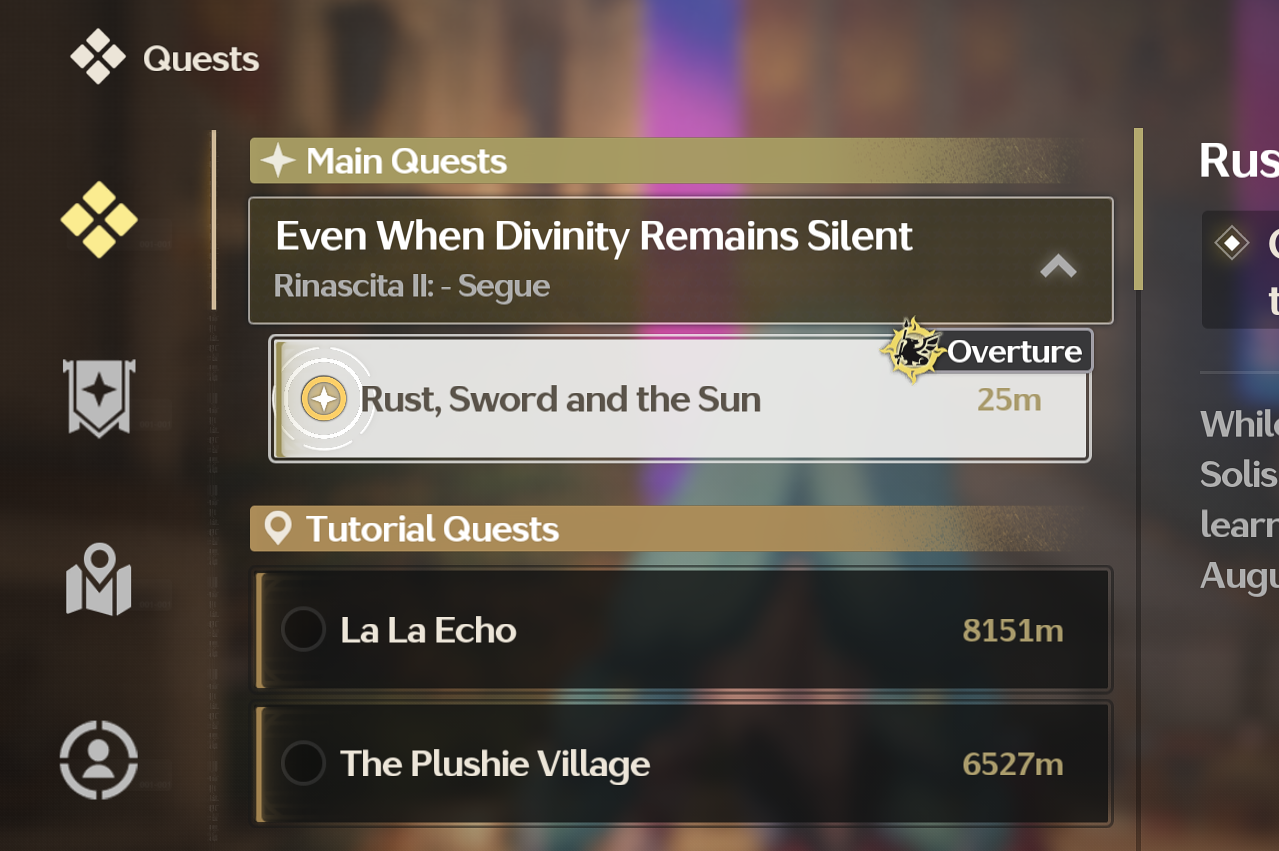Click the Quests logo icon at top
The height and width of the screenshot is (851, 1279).
click(98, 58)
